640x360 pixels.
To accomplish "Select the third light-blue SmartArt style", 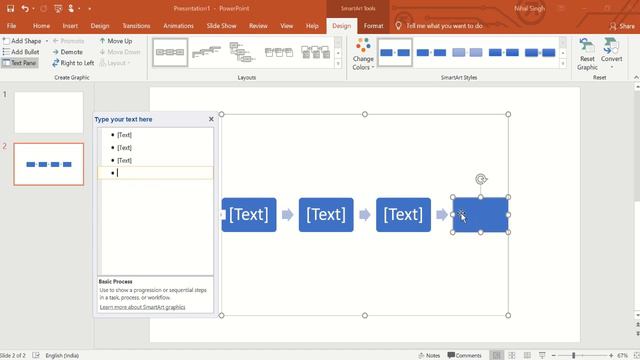I will [467, 52].
